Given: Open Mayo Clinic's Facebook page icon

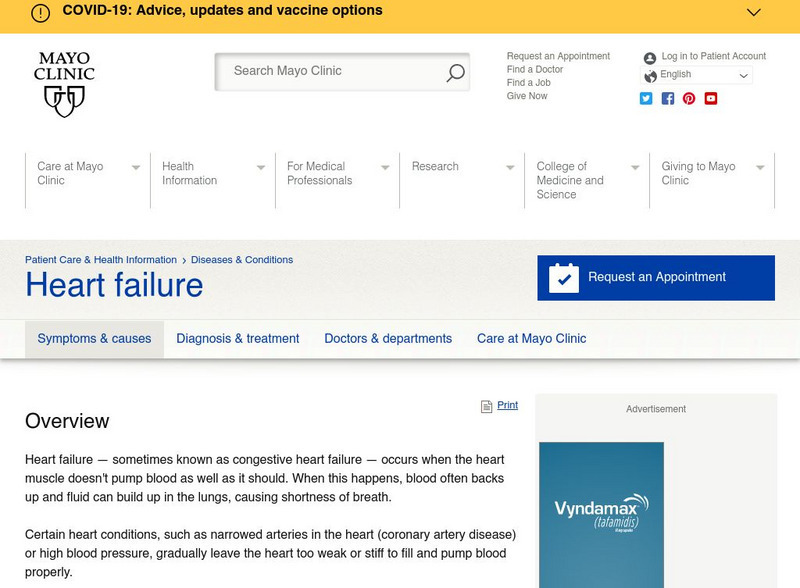Looking at the screenshot, I should [668, 98].
